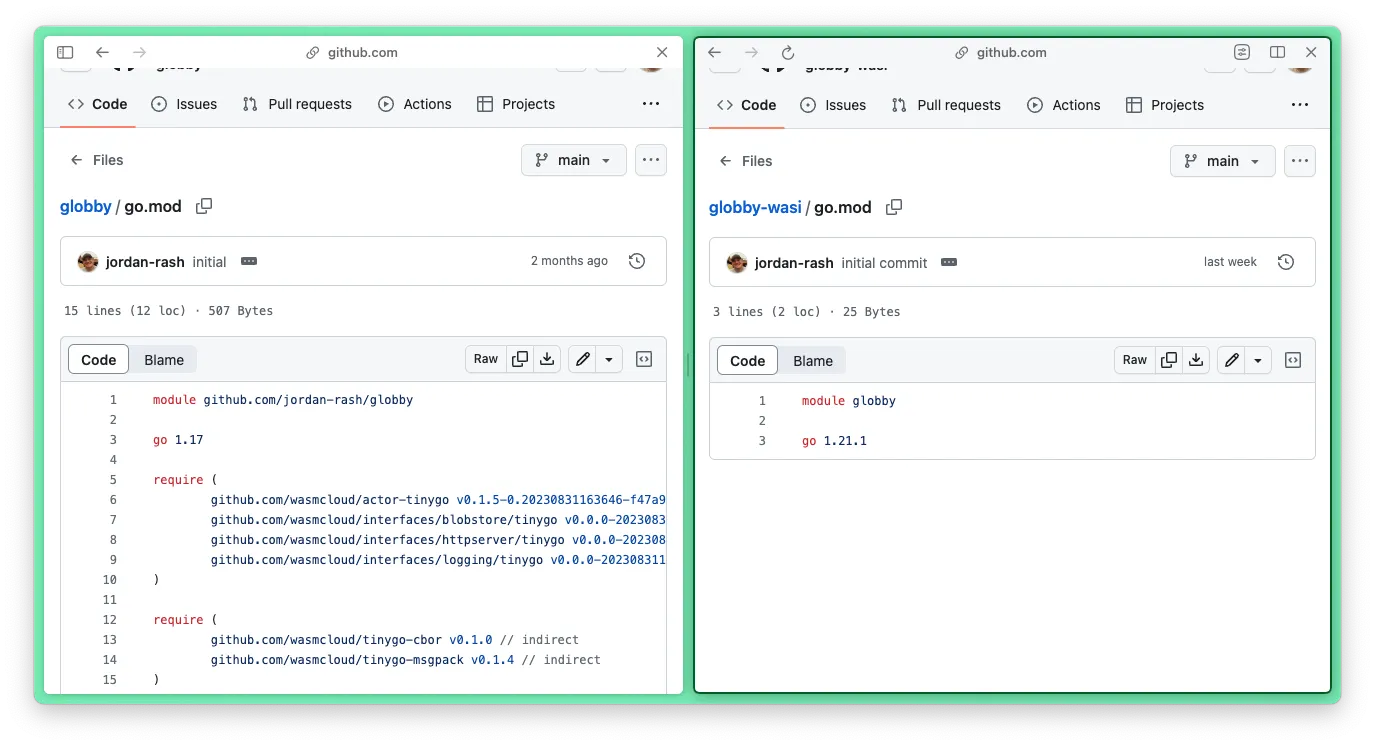This screenshot has width=1375, height=746.
Task: Download raw file in right window
Action: click(1196, 360)
